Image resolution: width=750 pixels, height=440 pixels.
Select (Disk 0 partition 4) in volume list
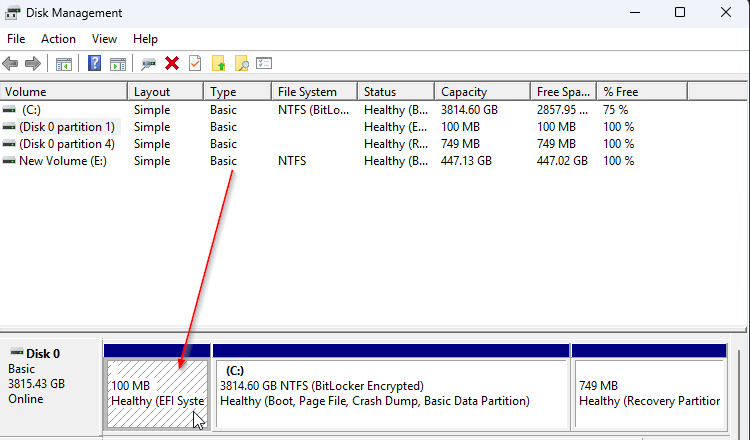point(66,144)
